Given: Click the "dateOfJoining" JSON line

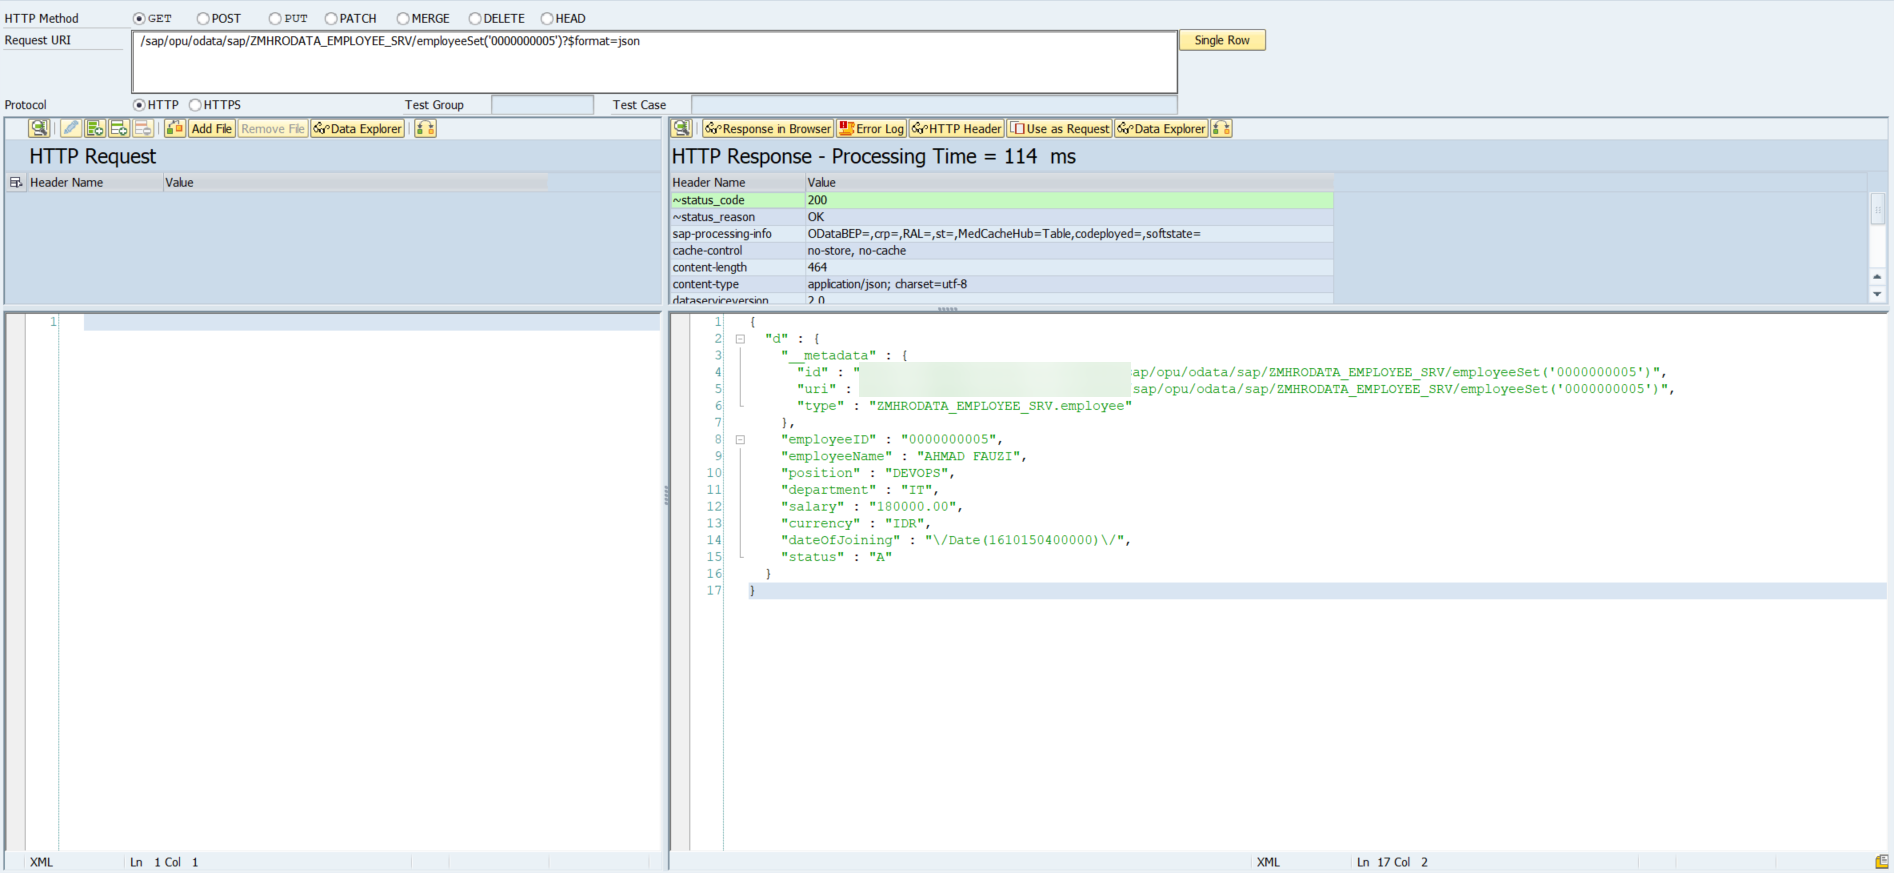Looking at the screenshot, I should (956, 540).
